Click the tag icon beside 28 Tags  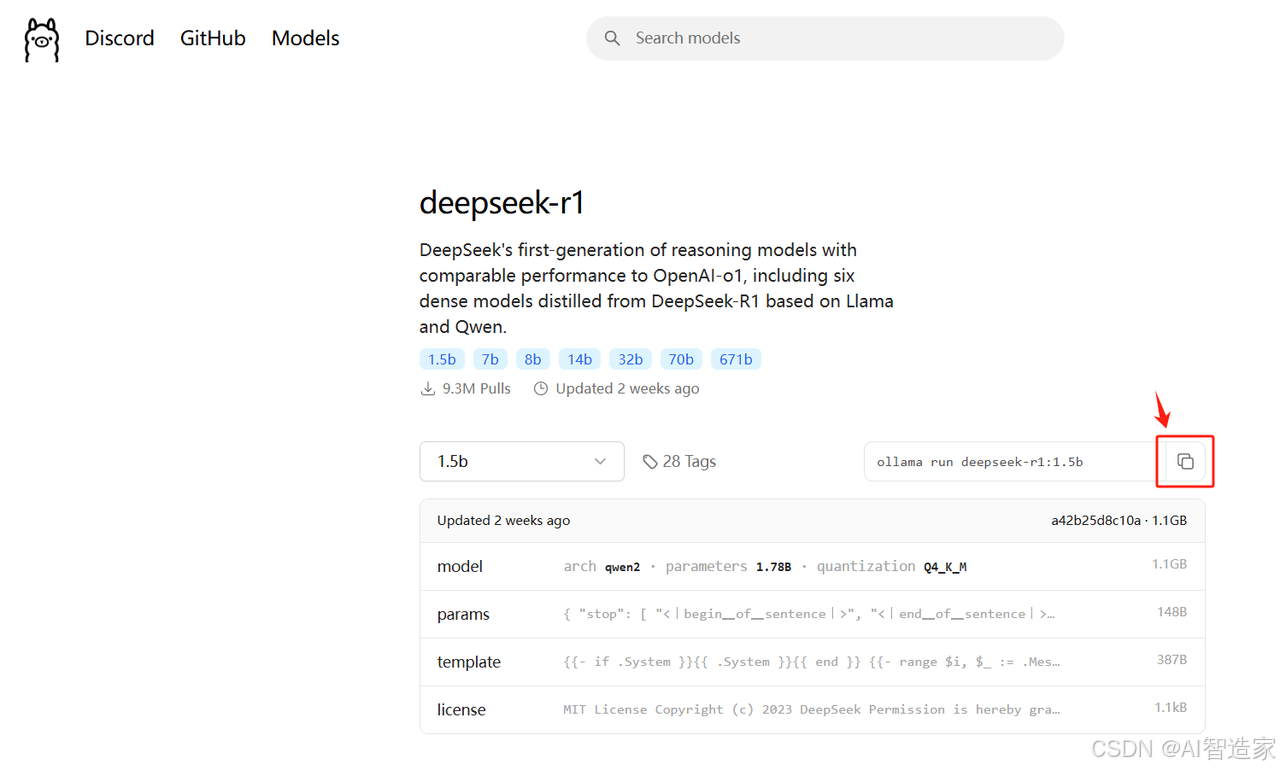coord(650,461)
